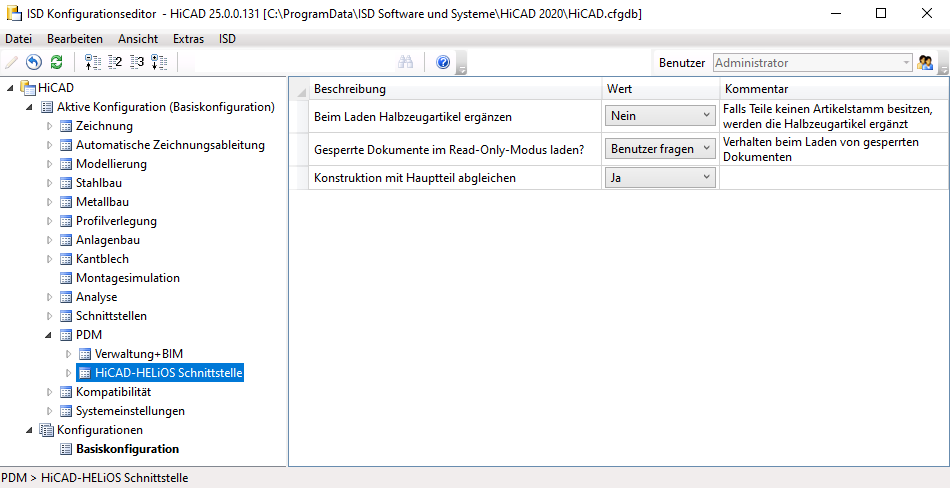The image size is (950, 488).
Task: Click the binoculars search icon
Action: coord(405,62)
